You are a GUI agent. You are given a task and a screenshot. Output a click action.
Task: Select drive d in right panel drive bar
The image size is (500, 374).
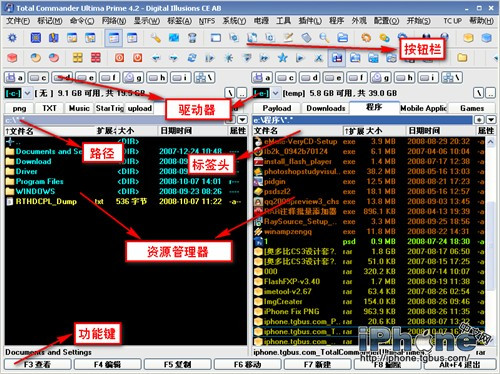[x=310, y=78]
